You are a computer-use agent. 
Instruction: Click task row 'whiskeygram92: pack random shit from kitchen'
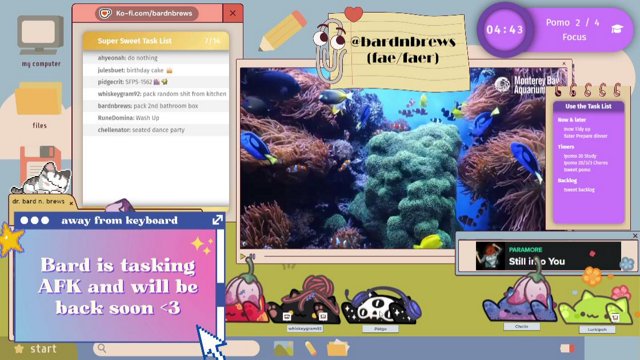pyautogui.click(x=156, y=94)
